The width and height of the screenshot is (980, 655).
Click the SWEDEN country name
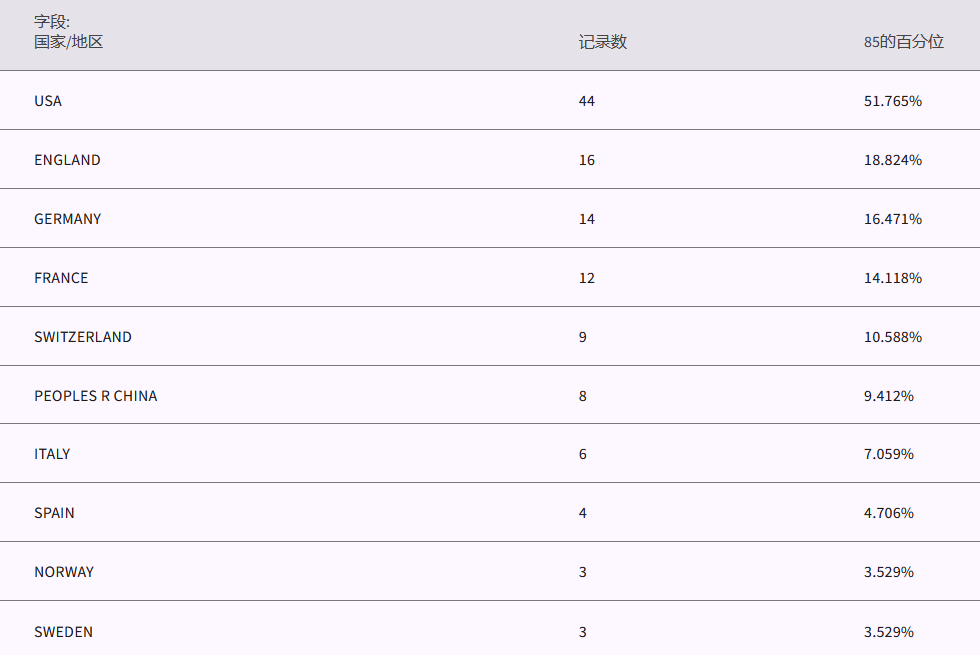pyautogui.click(x=63, y=632)
